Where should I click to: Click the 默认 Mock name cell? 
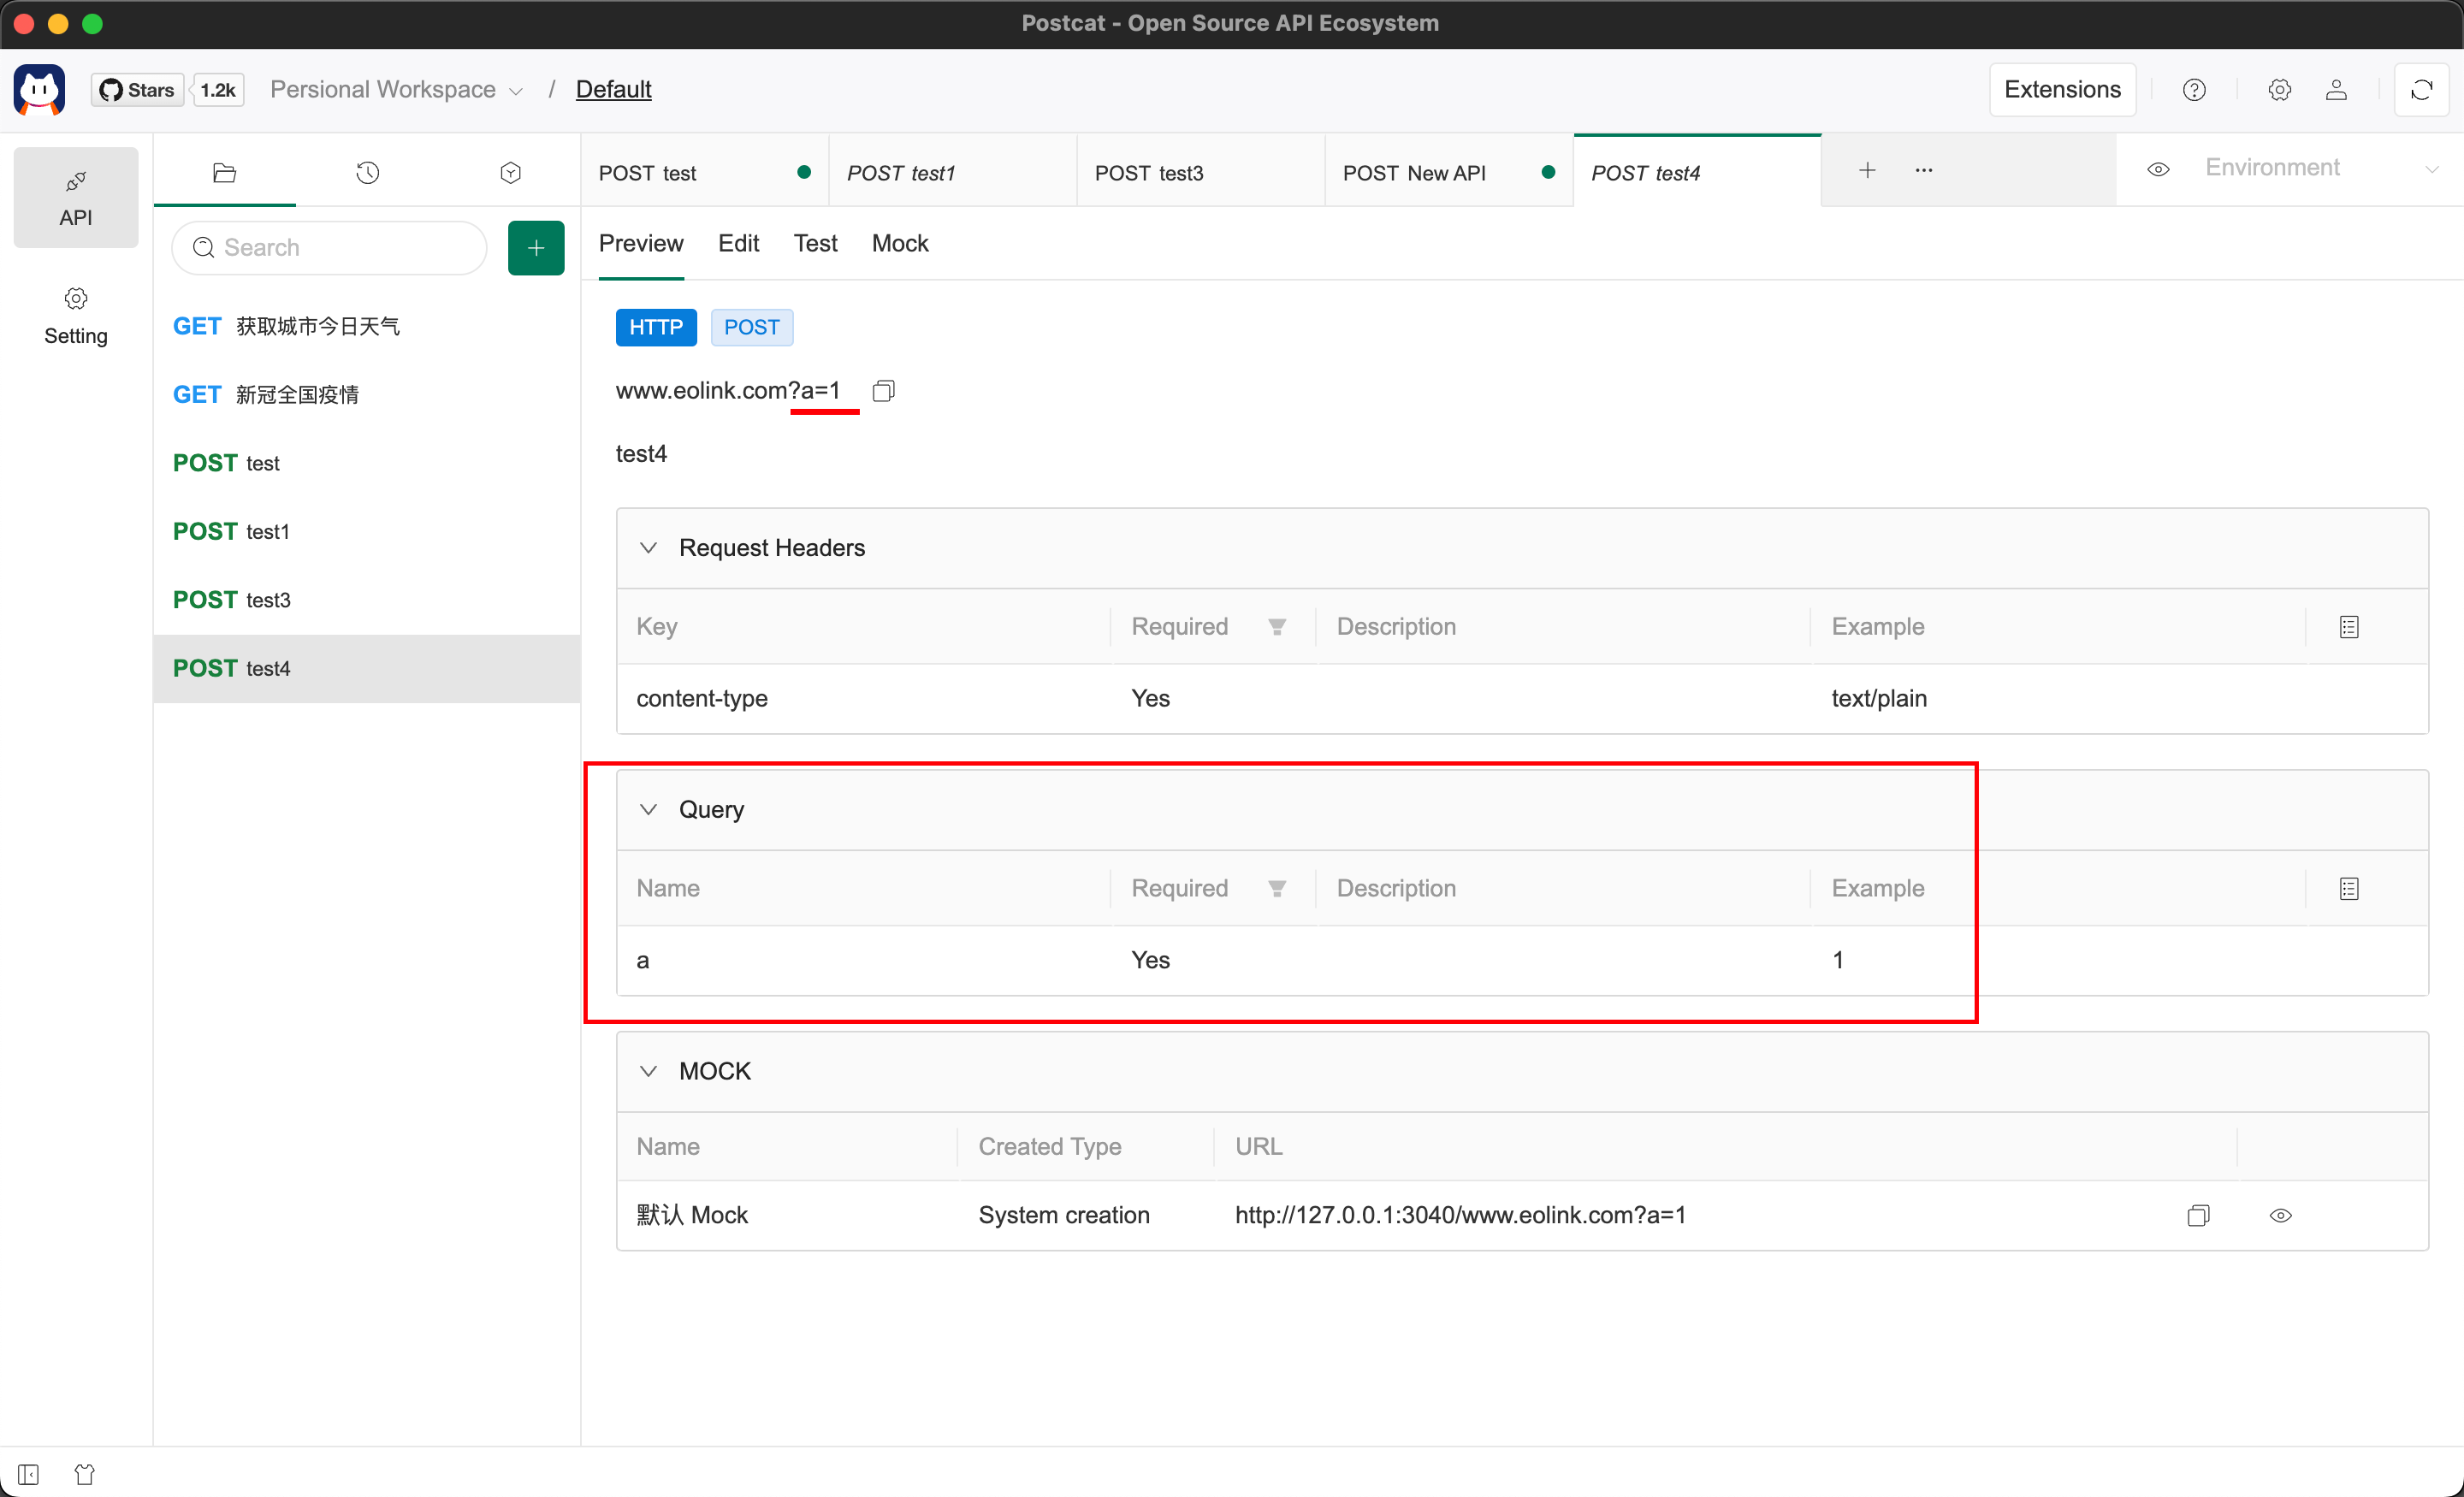[692, 1215]
